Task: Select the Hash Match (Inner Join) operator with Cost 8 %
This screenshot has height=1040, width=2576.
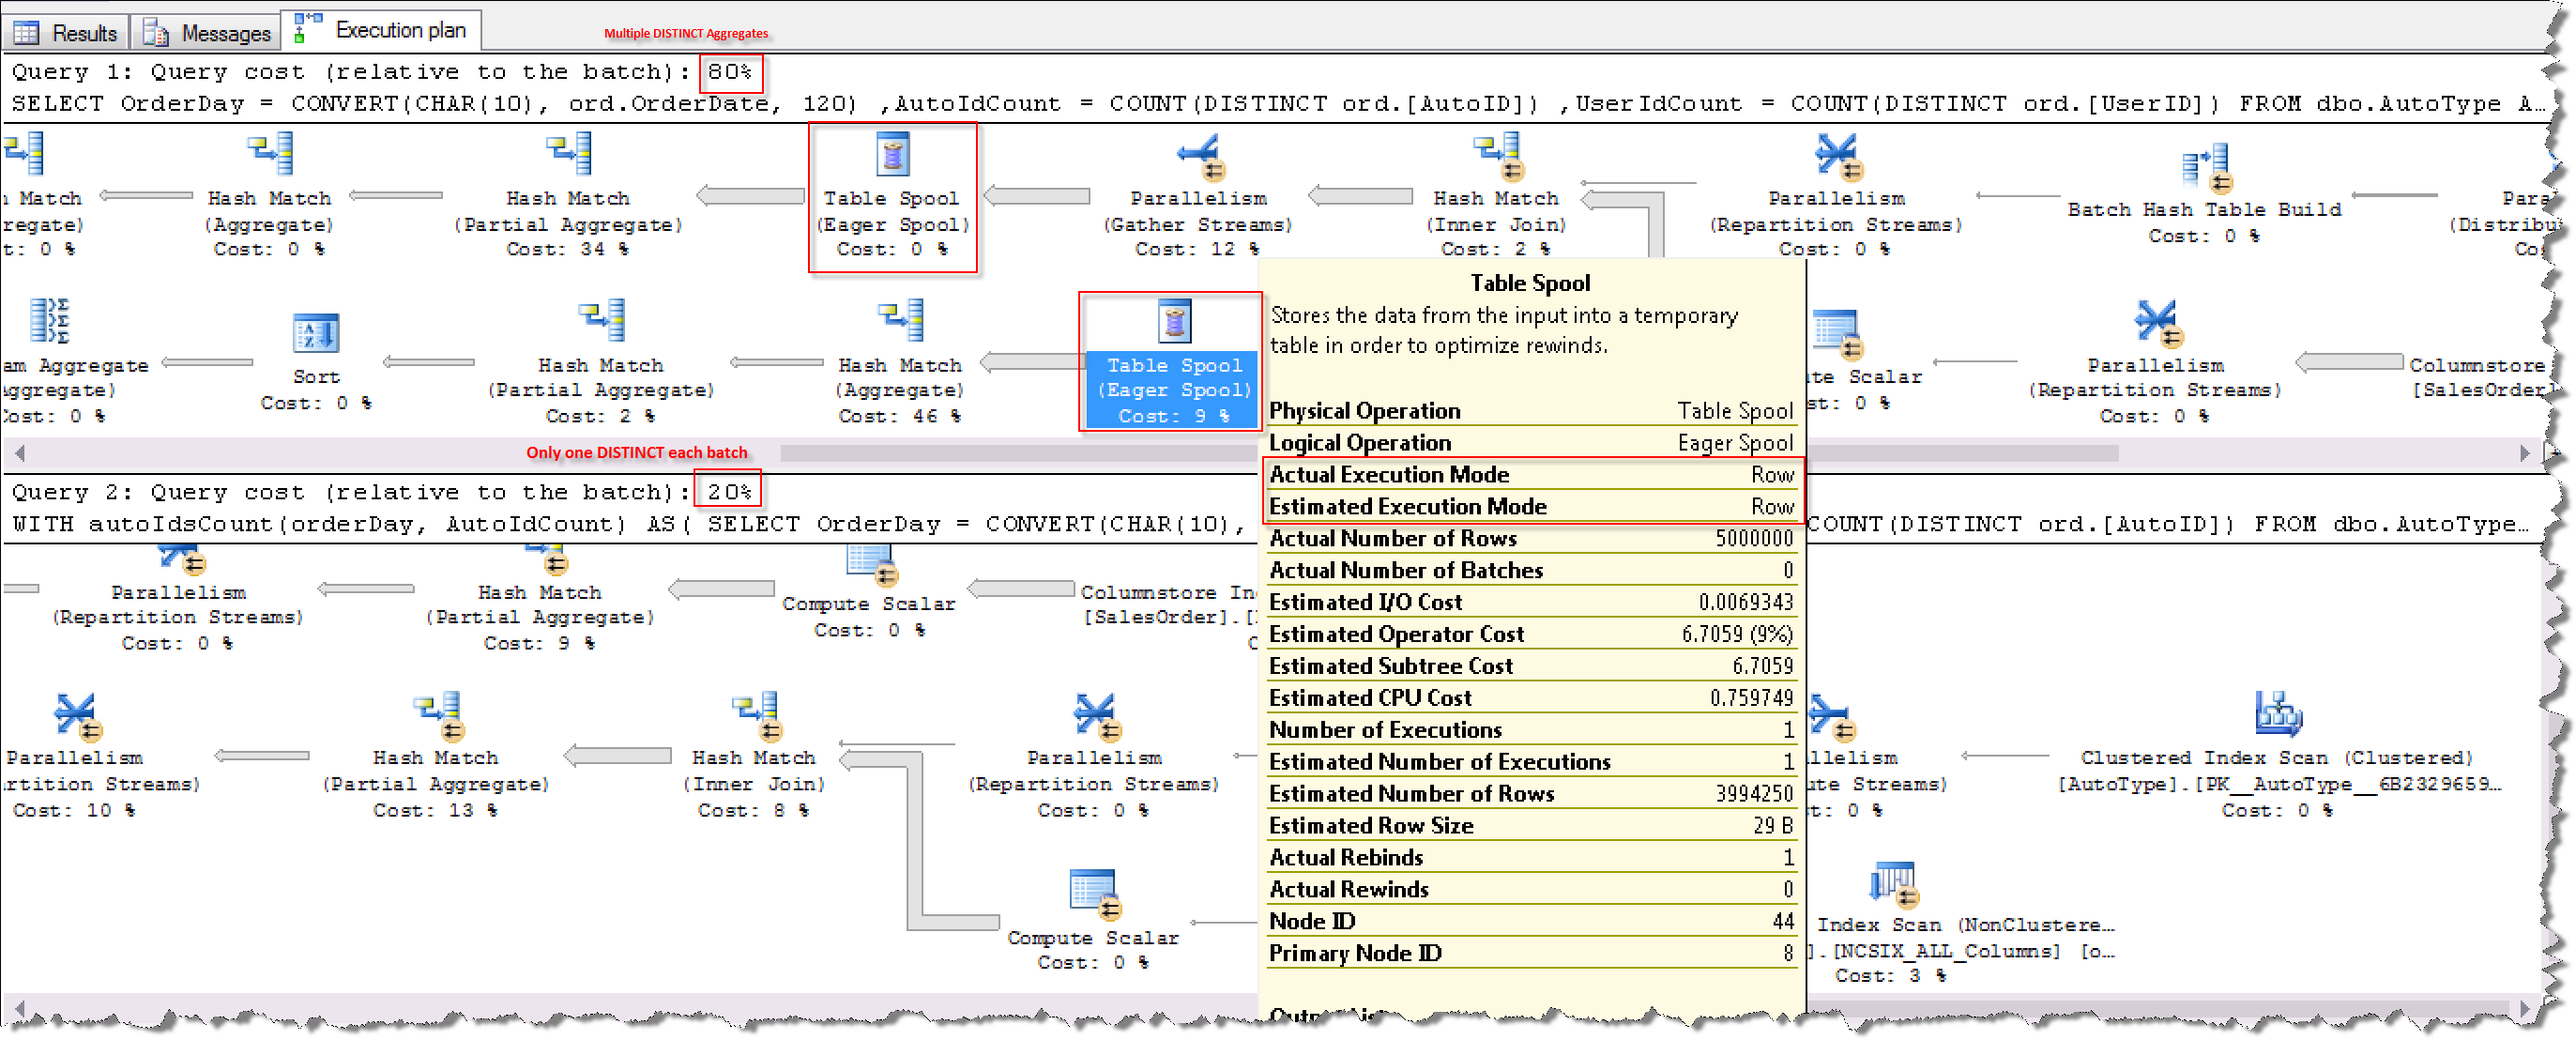Action: (754, 756)
